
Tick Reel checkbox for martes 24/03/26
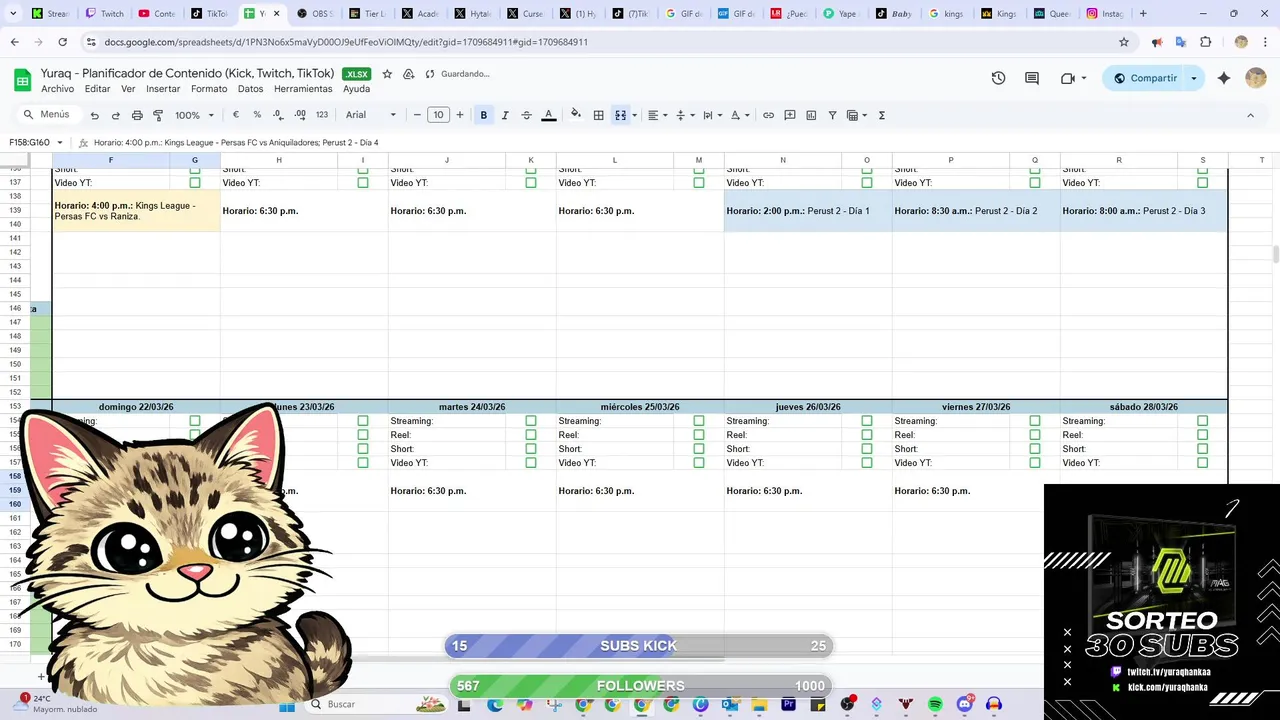pyautogui.click(x=531, y=435)
